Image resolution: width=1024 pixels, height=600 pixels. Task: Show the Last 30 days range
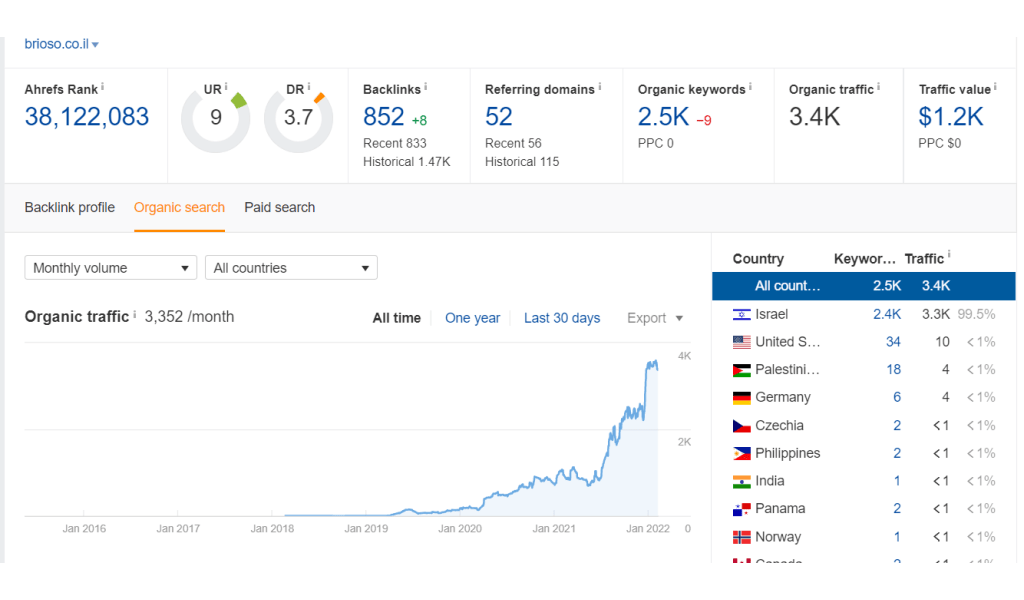click(x=562, y=318)
